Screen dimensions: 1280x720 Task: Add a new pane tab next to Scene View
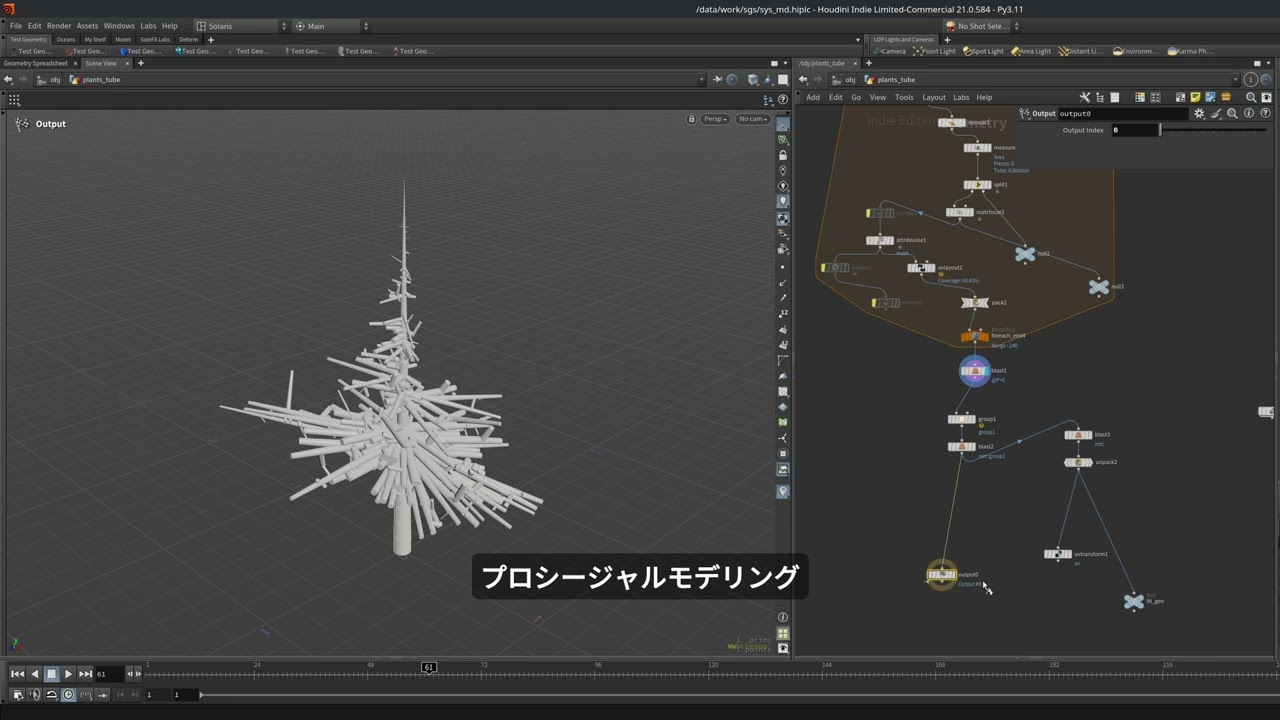point(140,63)
